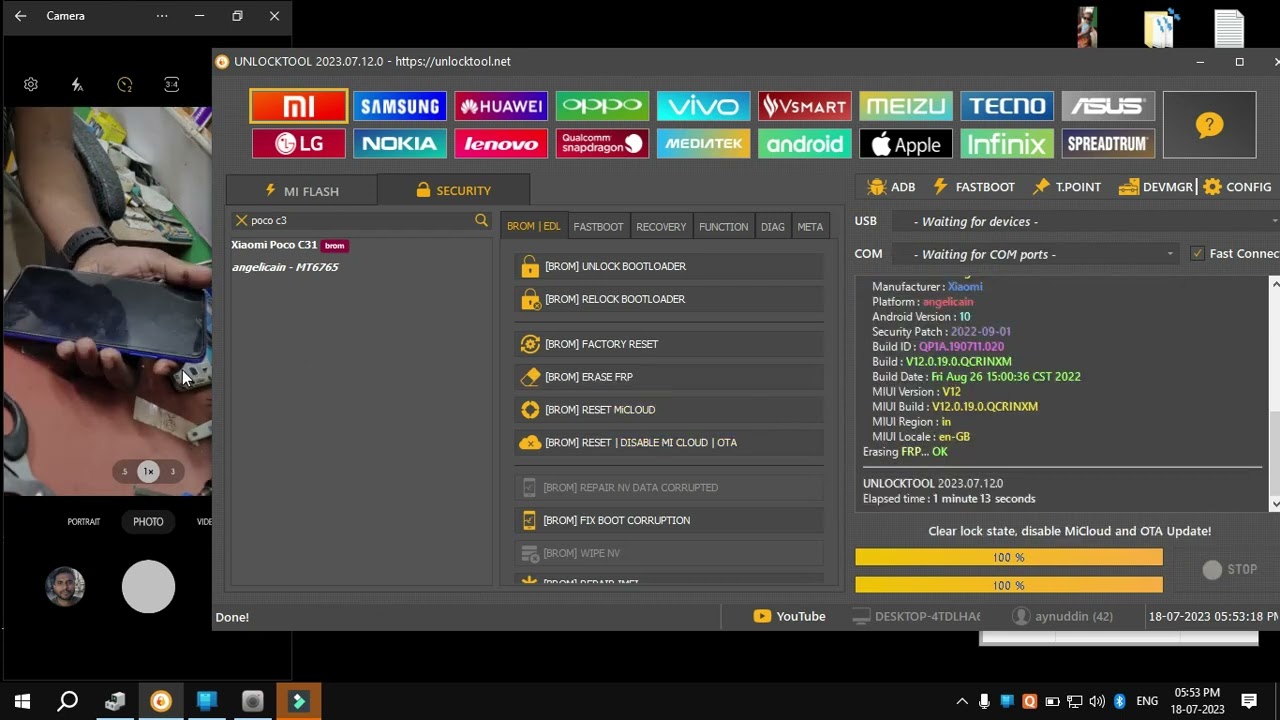
Task: Select the Nokia brand icon
Action: click(x=400, y=143)
